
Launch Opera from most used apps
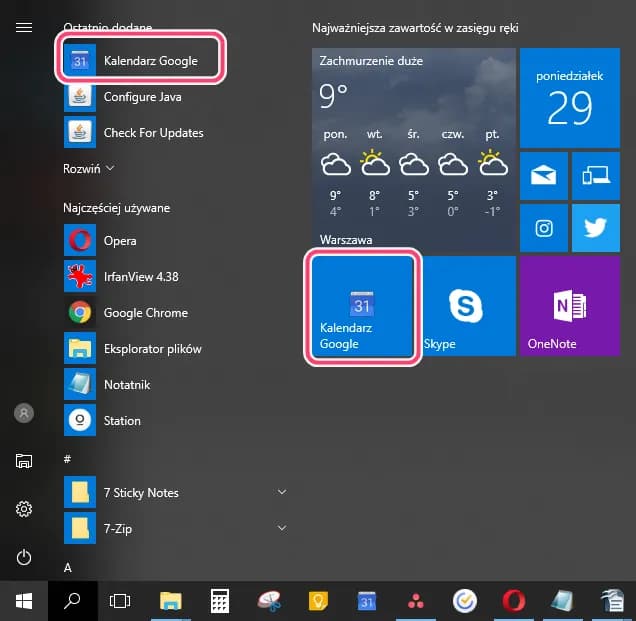(x=120, y=241)
